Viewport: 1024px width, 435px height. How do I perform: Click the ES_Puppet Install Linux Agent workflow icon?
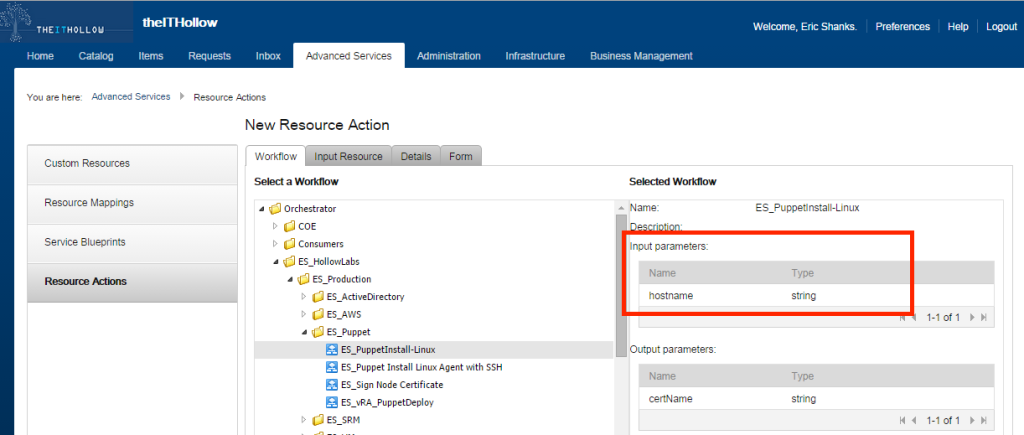pos(332,367)
